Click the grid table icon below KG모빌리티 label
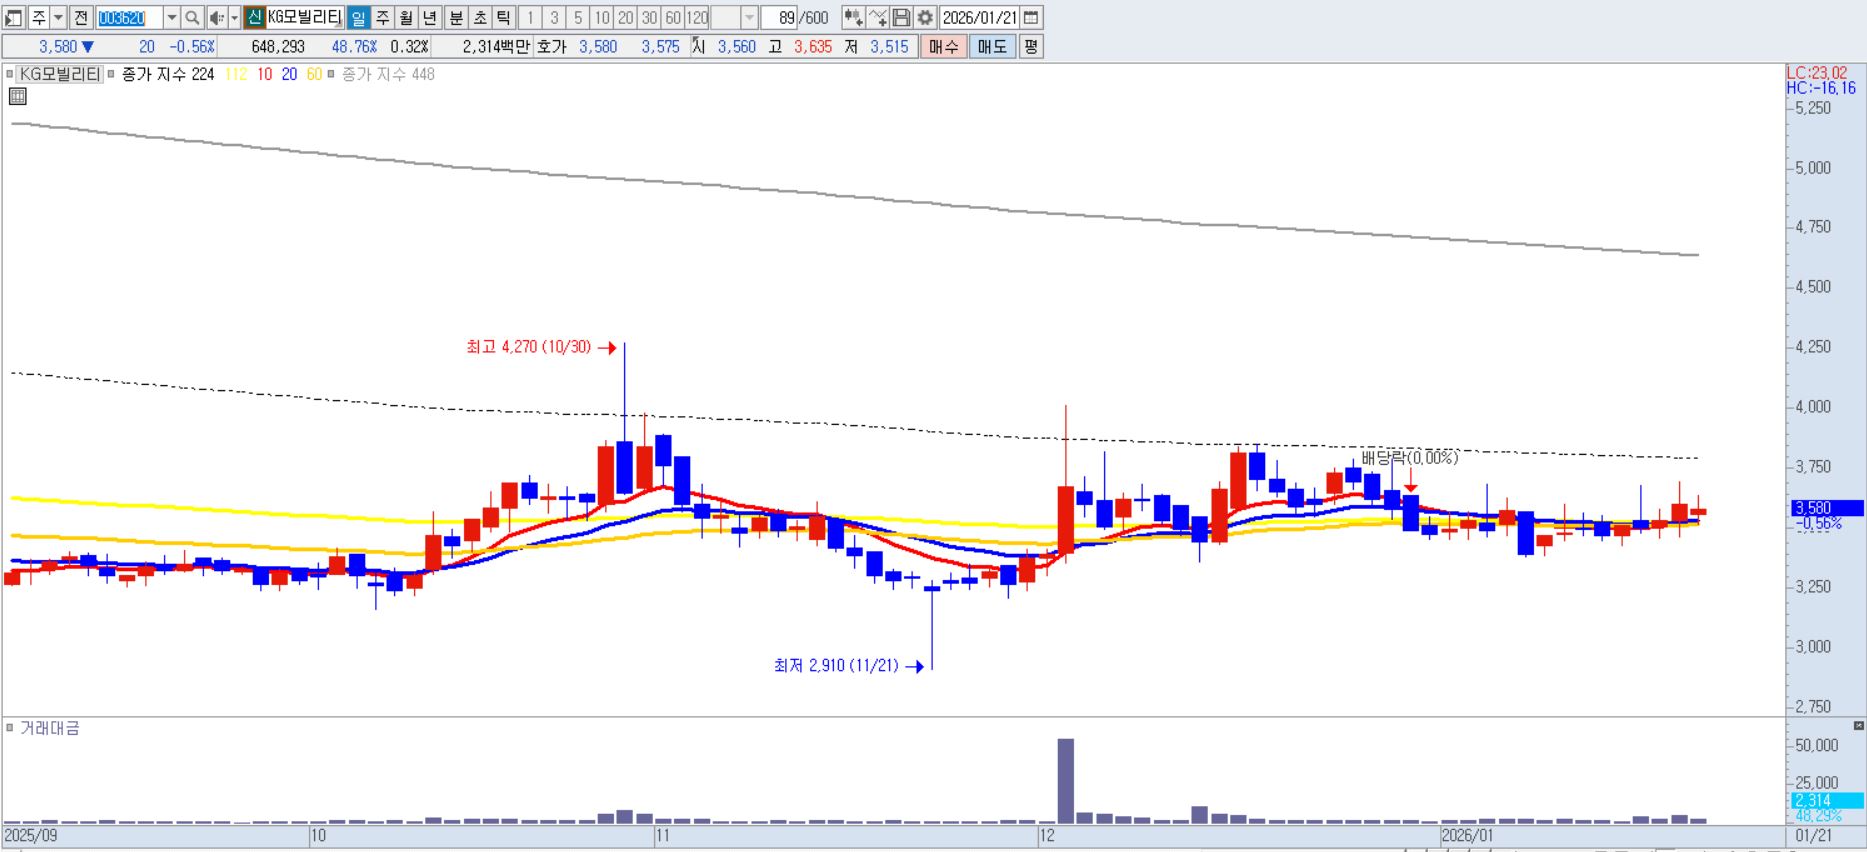The height and width of the screenshot is (852, 1867). 17,96
